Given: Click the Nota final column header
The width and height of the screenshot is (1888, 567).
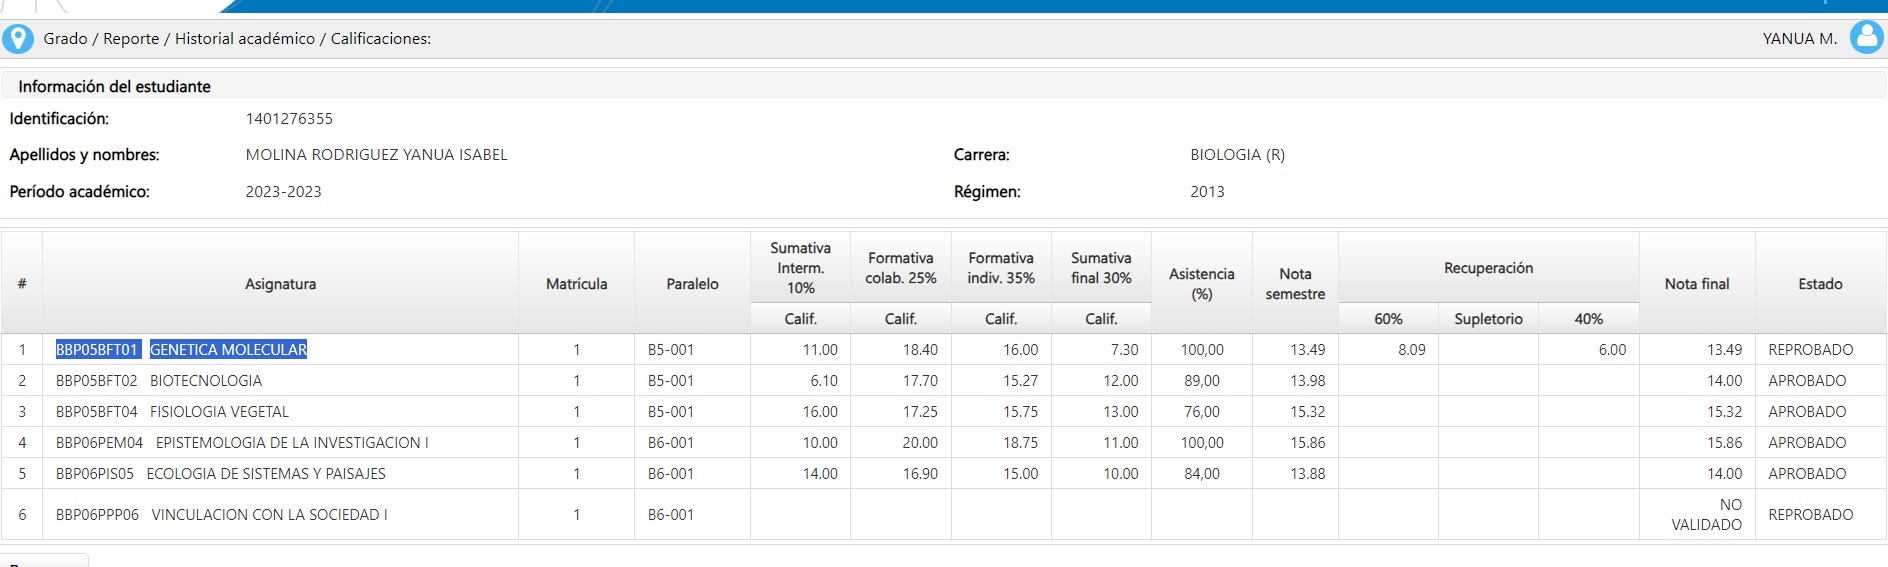Looking at the screenshot, I should click(1697, 283).
